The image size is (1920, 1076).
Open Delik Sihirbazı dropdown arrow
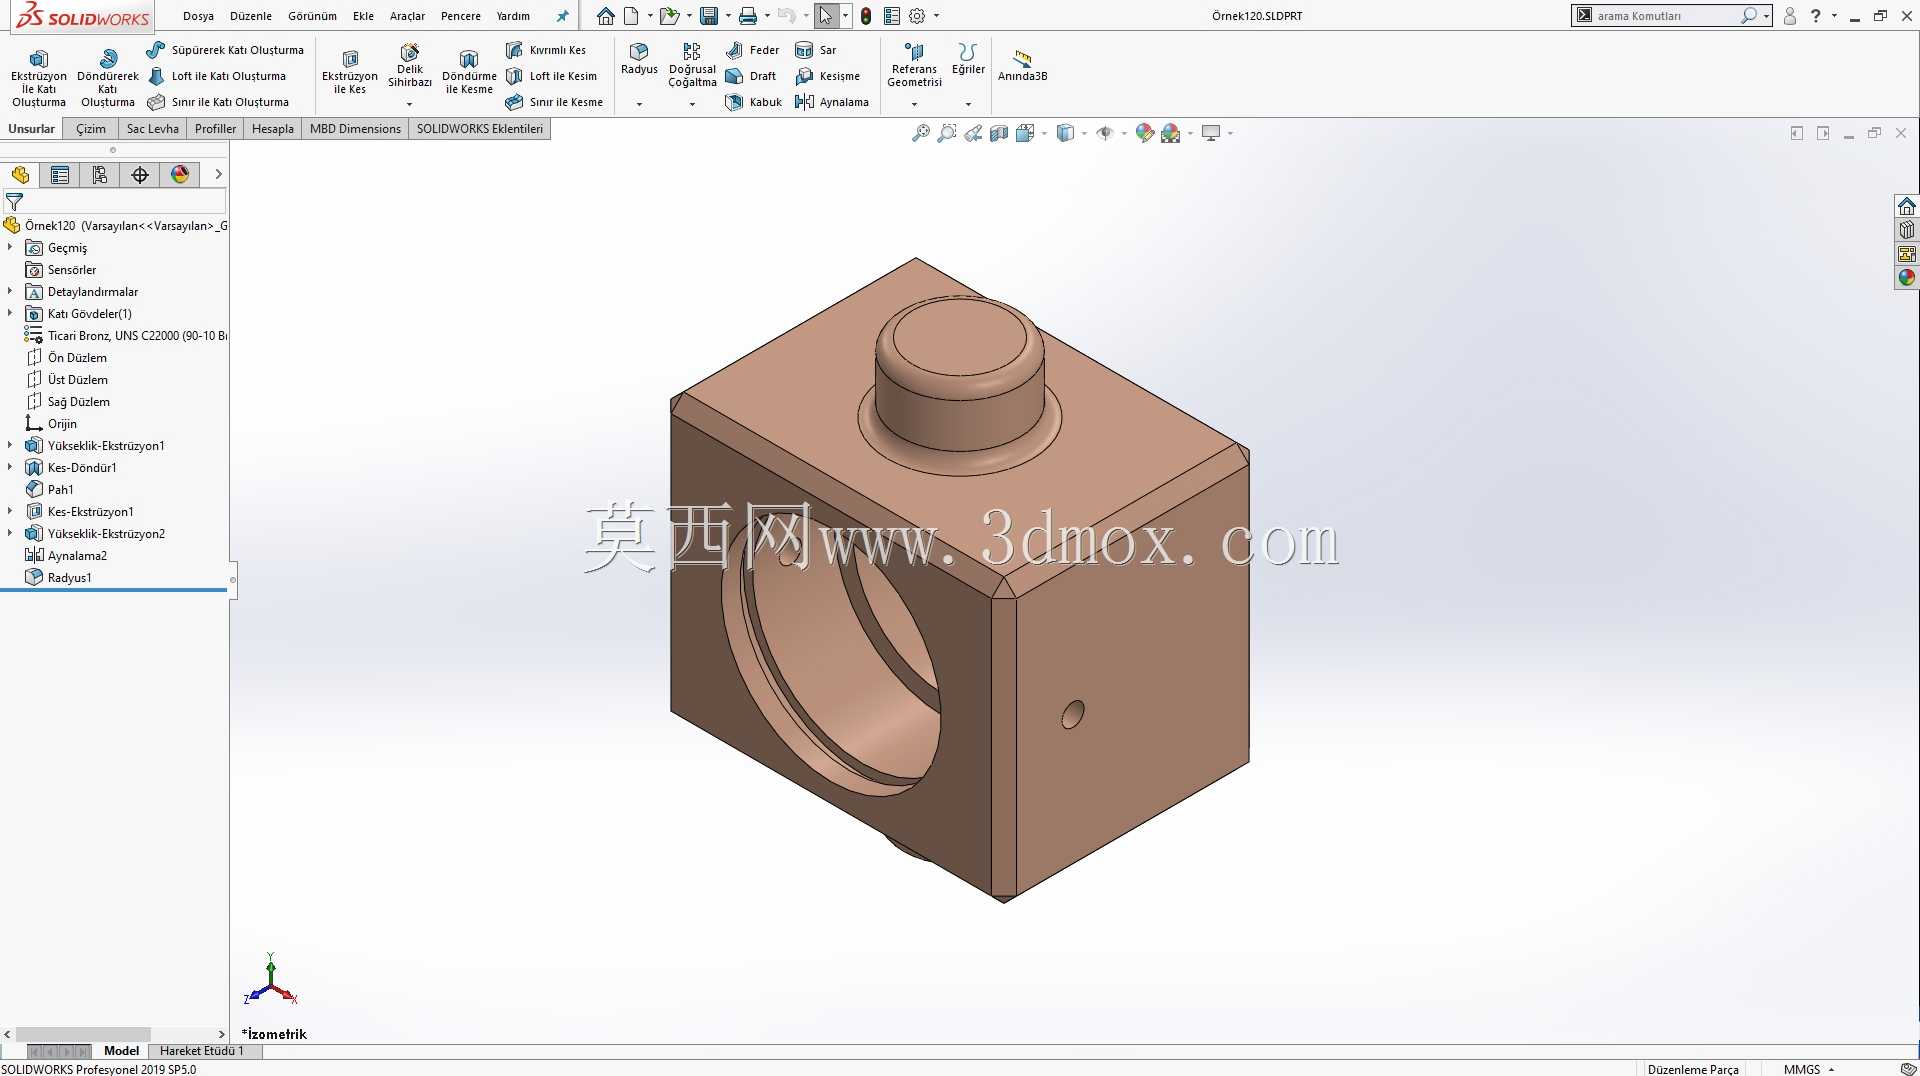(x=409, y=104)
